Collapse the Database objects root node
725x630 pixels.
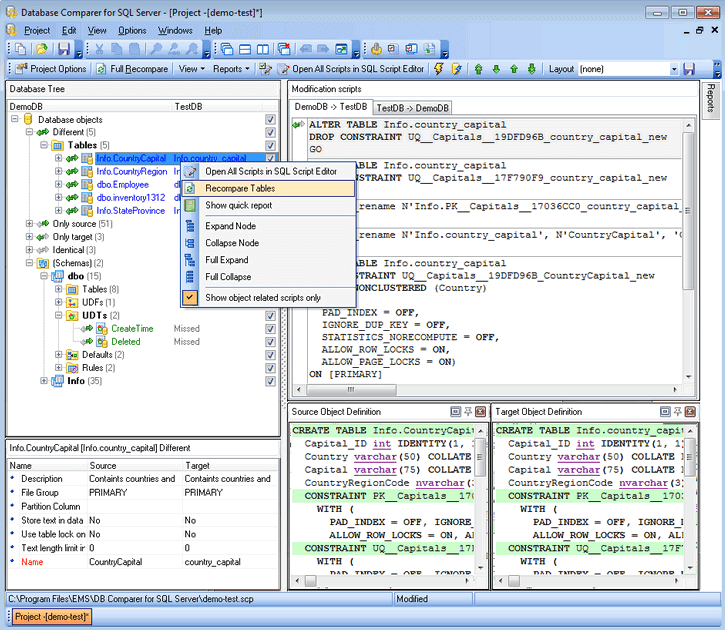click(x=15, y=119)
